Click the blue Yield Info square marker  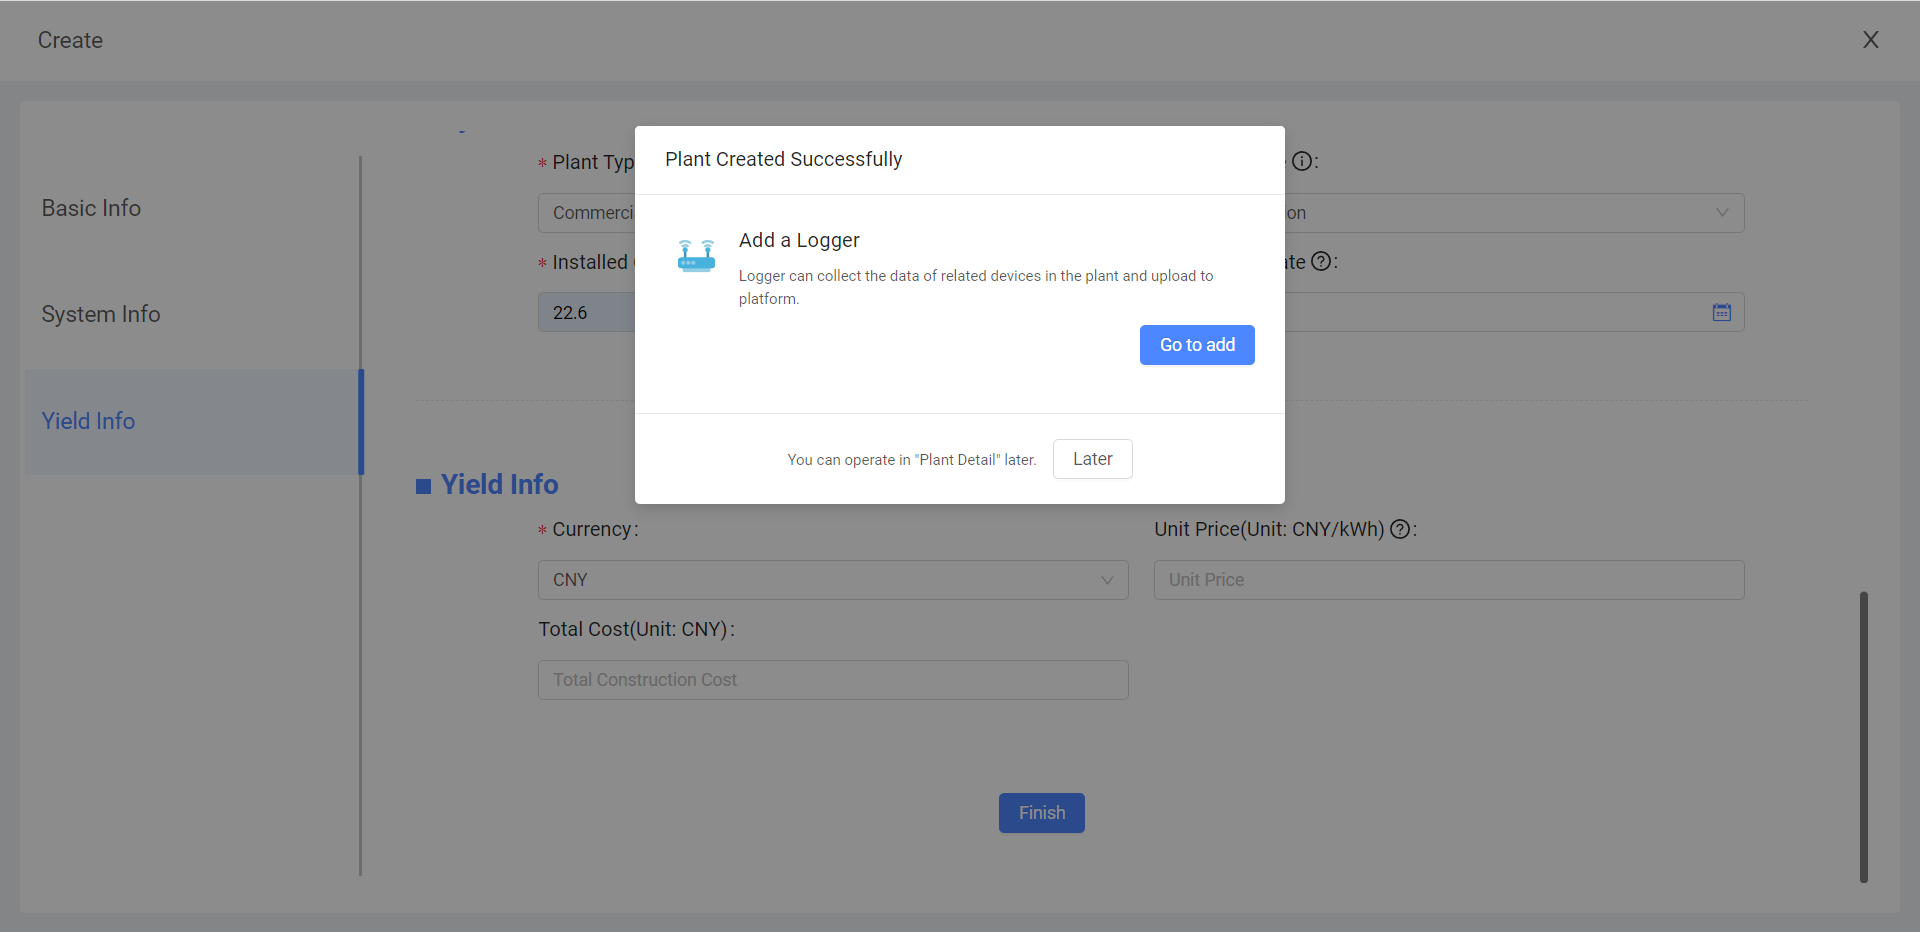pyautogui.click(x=424, y=486)
